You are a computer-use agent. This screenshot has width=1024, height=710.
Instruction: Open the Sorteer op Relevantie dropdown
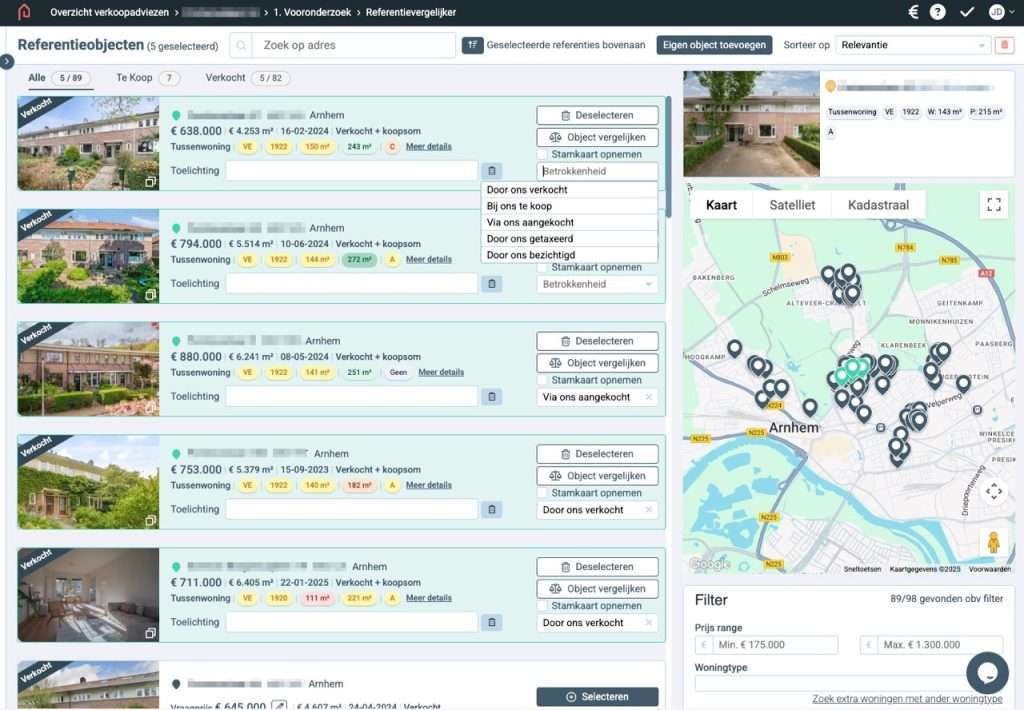912,45
